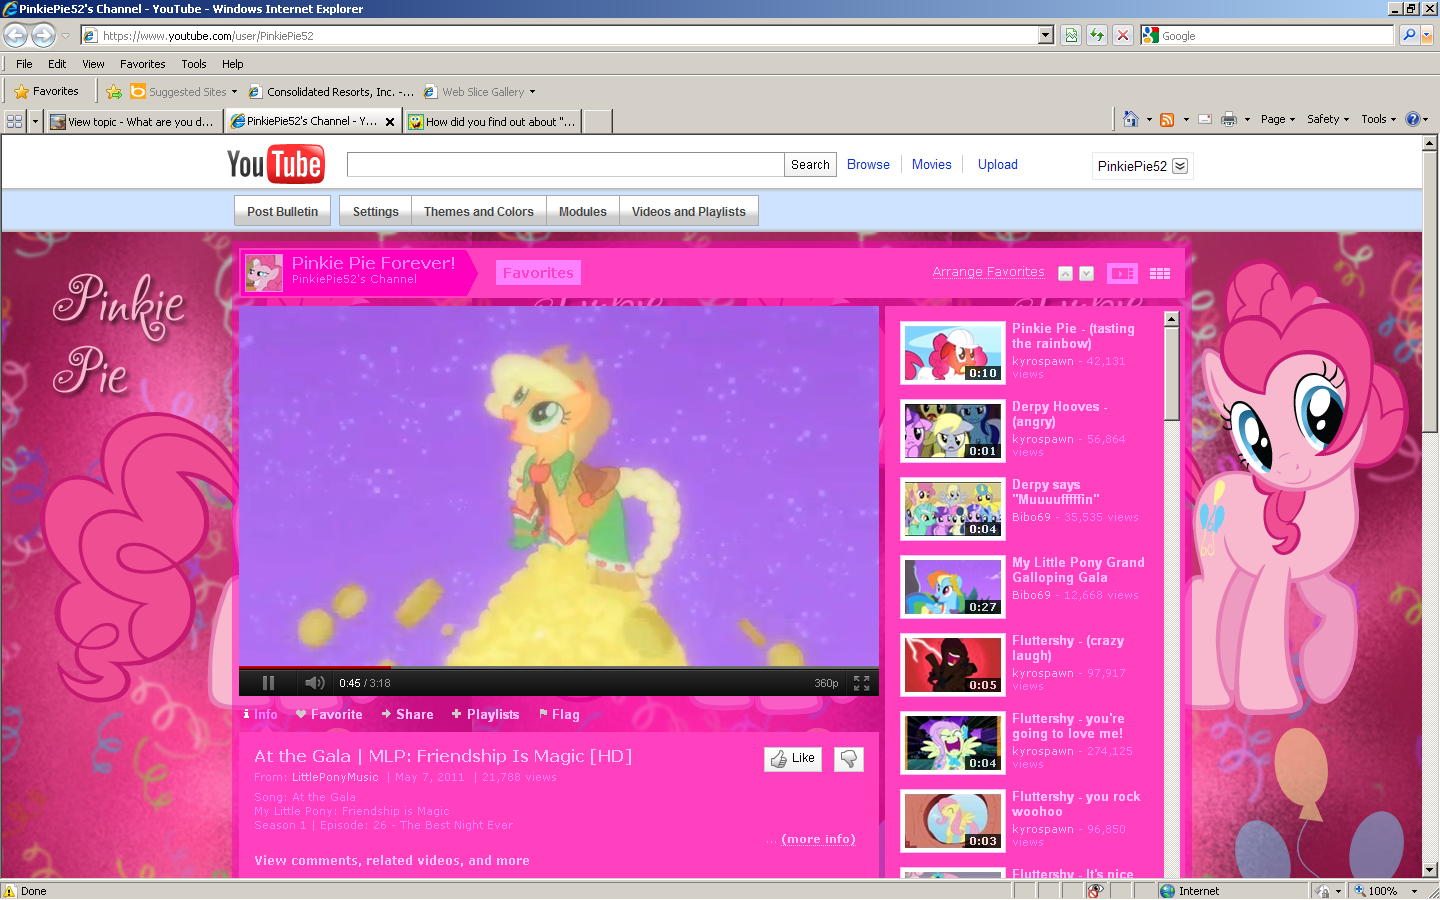Image resolution: width=1440 pixels, height=900 pixels.
Task: Open the Favorites menu in menu bar
Action: click(x=142, y=64)
